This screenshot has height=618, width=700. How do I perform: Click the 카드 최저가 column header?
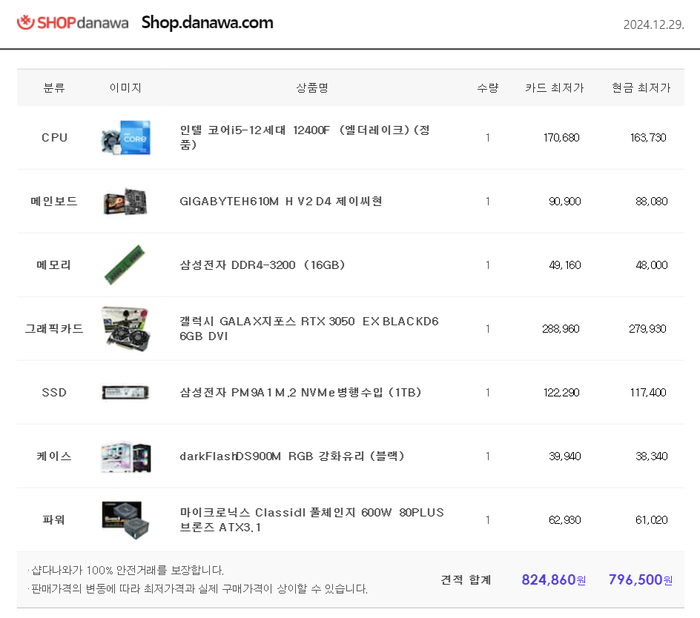tap(554, 88)
